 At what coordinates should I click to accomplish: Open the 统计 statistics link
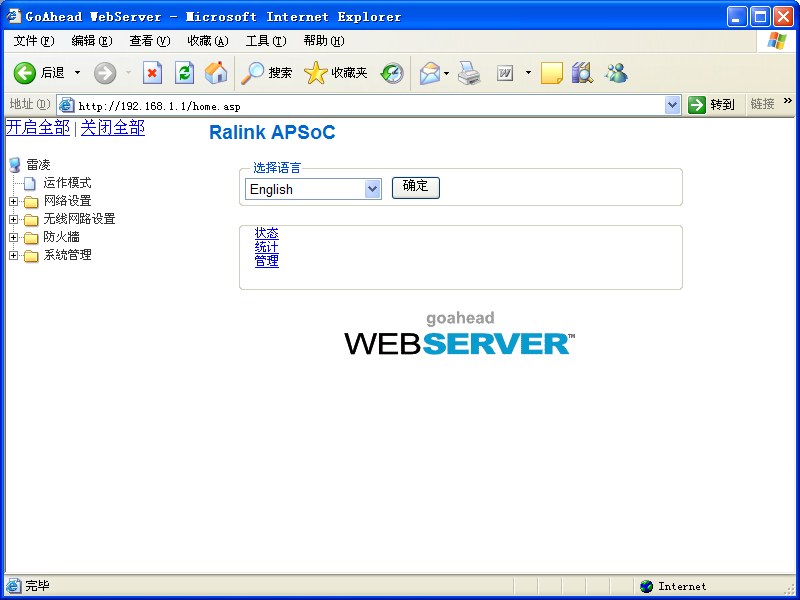[266, 247]
